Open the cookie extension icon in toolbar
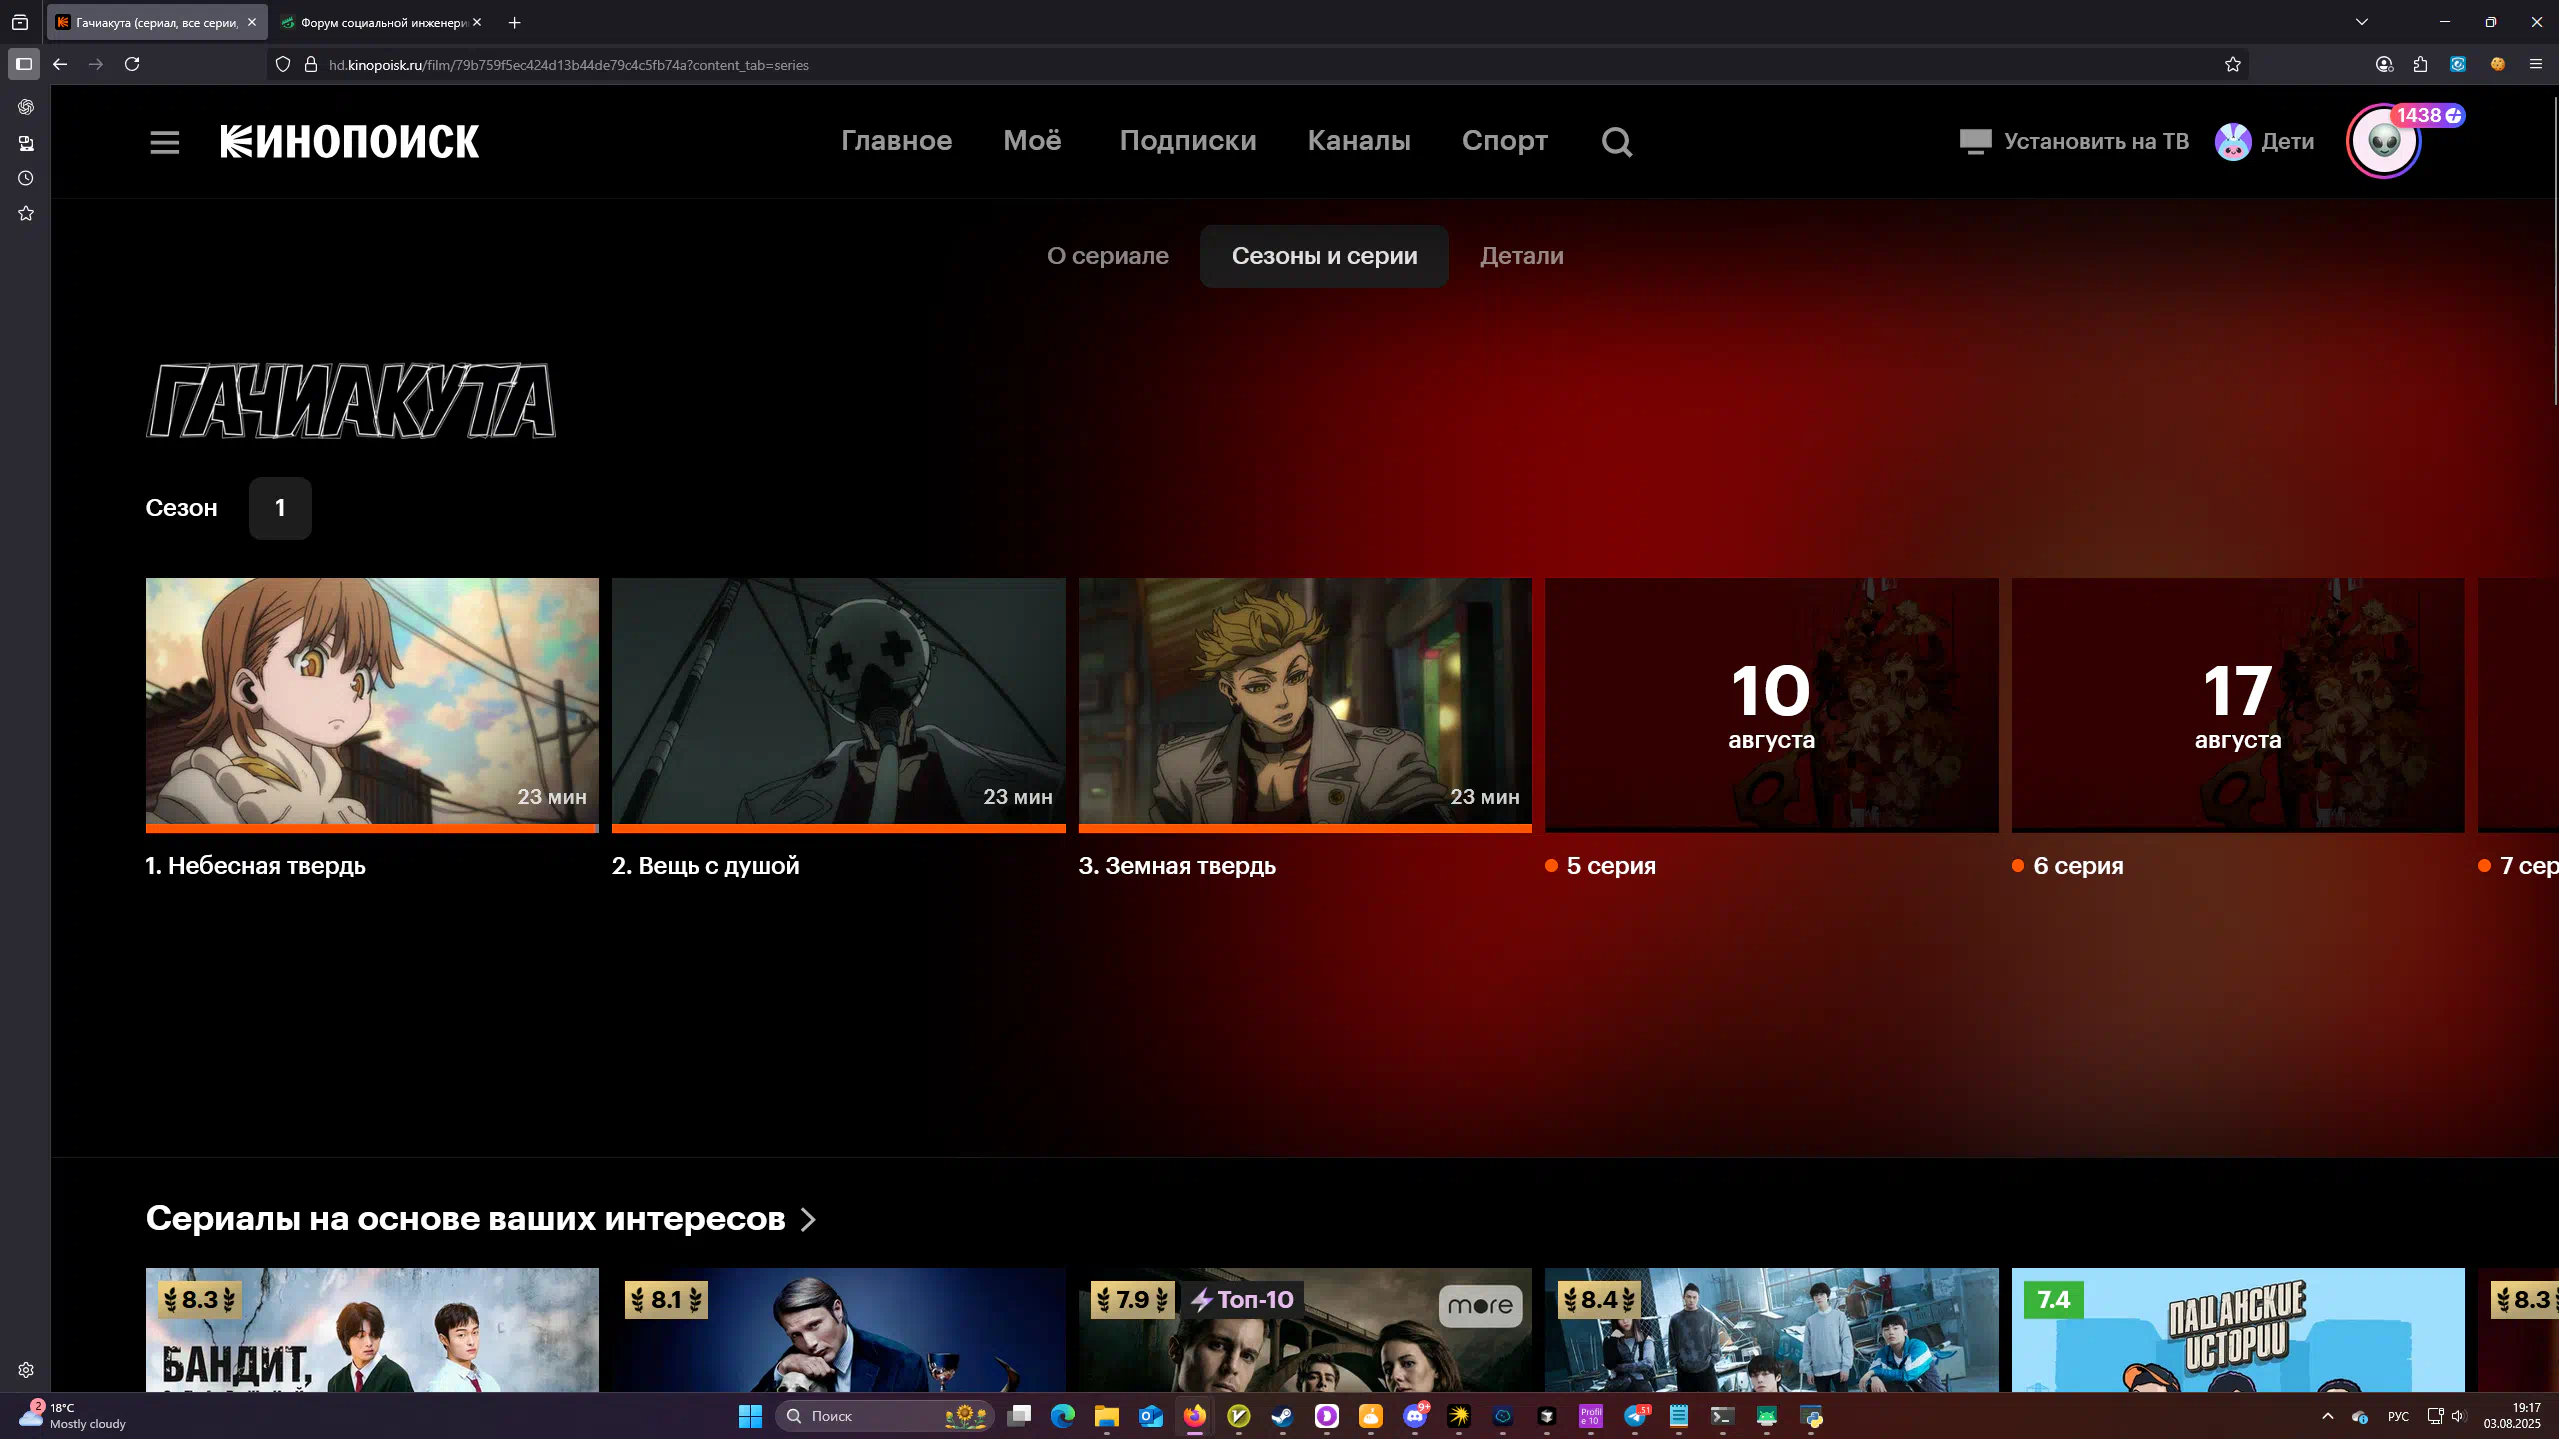The width and height of the screenshot is (2559, 1439). click(x=2497, y=64)
